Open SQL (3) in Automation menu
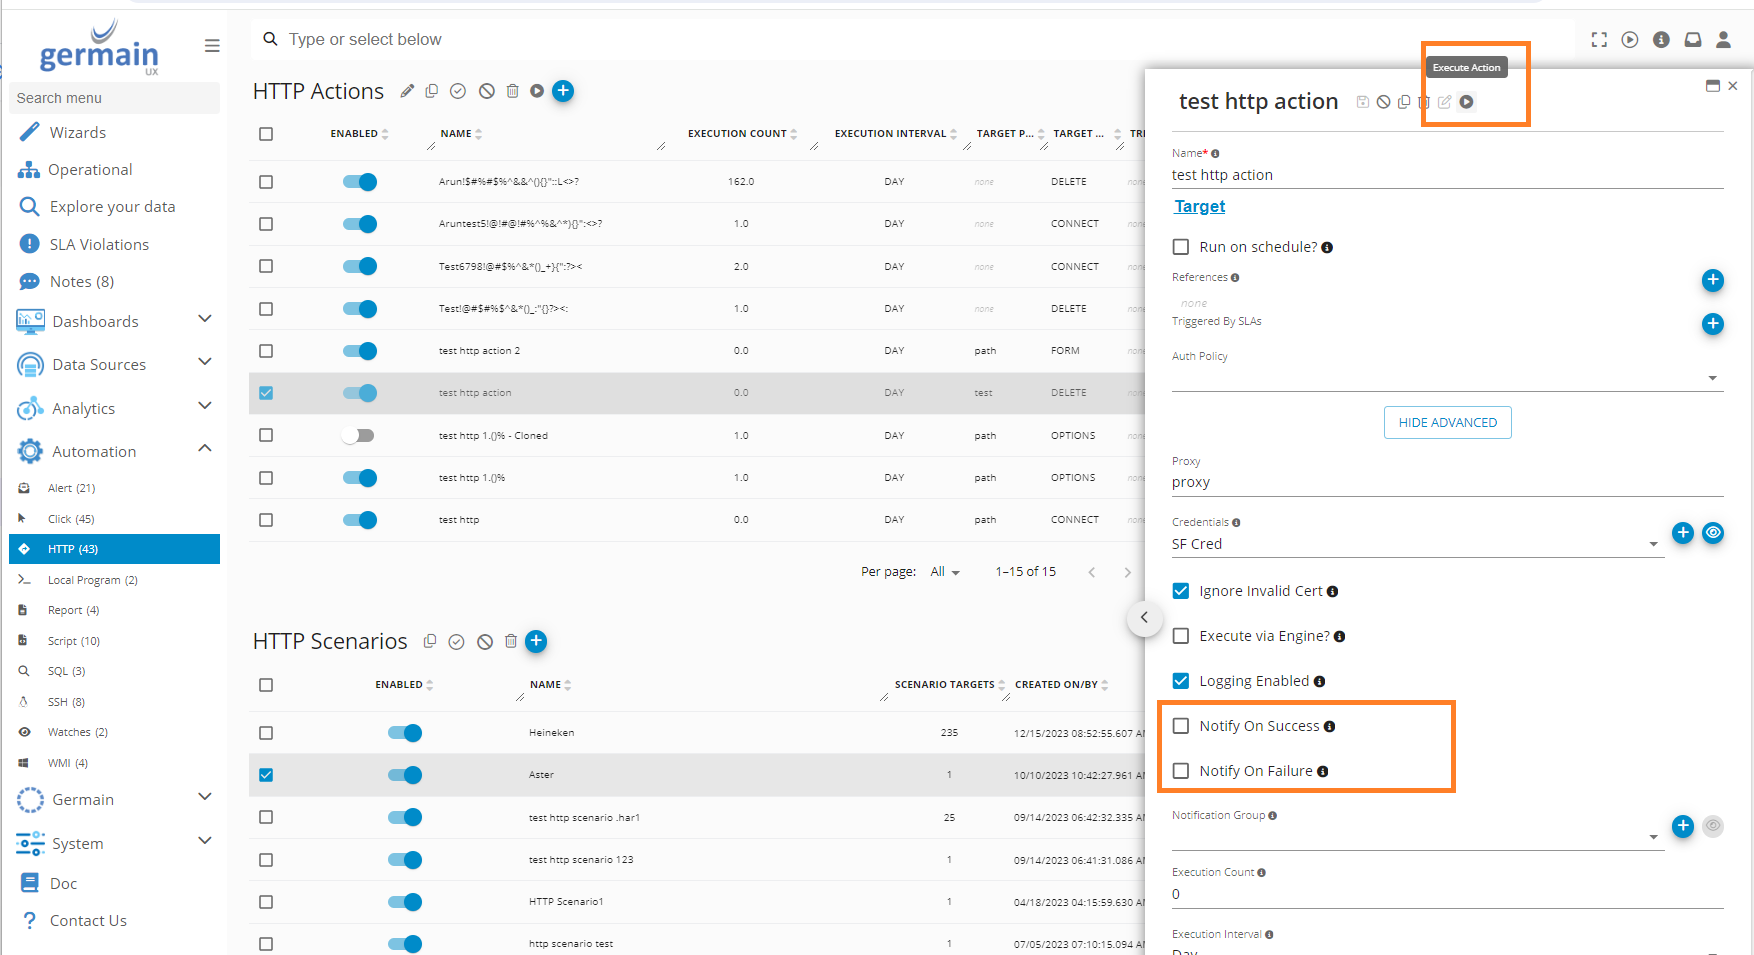1754x955 pixels. (66, 671)
